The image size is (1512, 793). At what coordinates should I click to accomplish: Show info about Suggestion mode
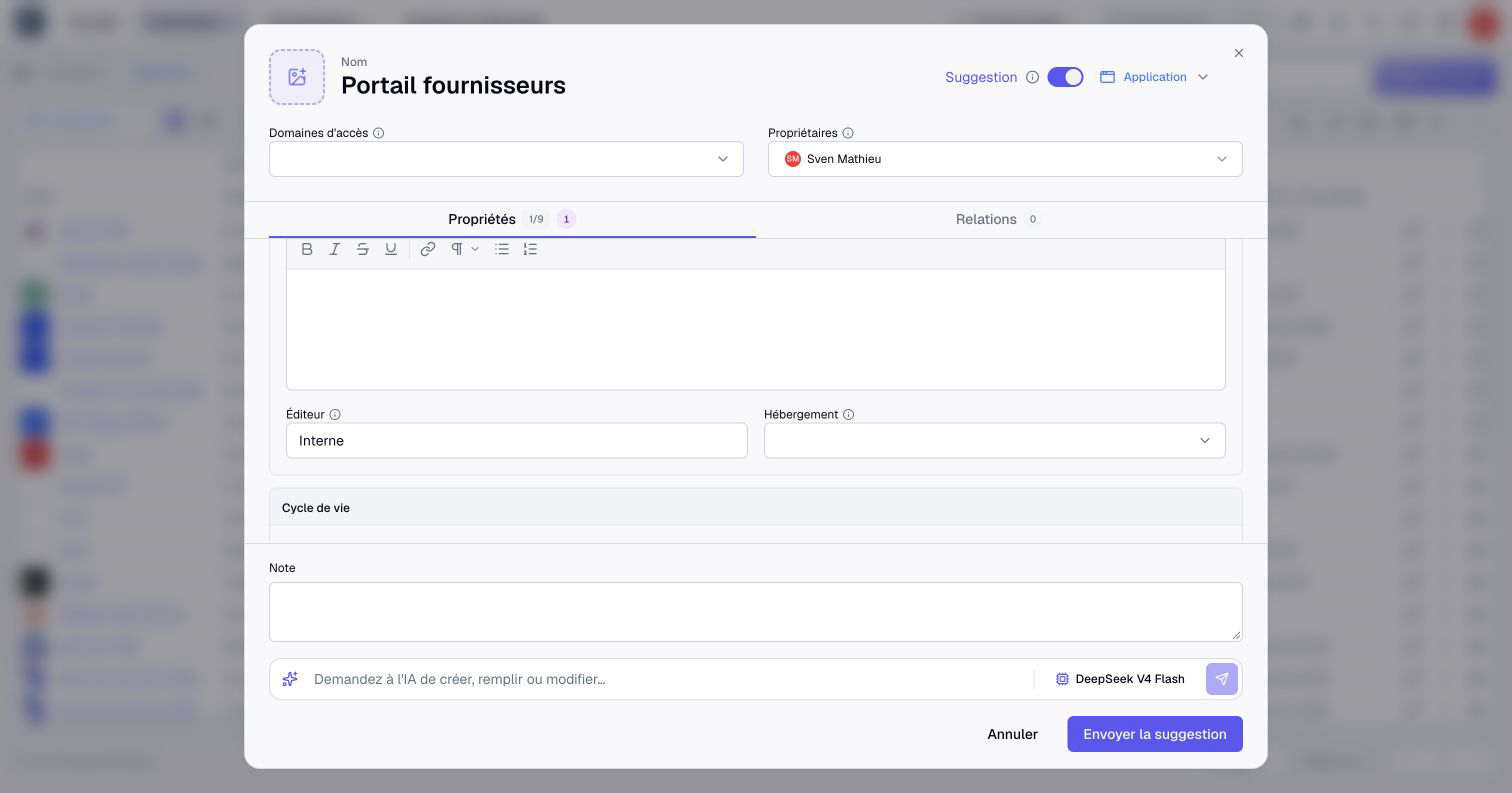click(x=1032, y=77)
